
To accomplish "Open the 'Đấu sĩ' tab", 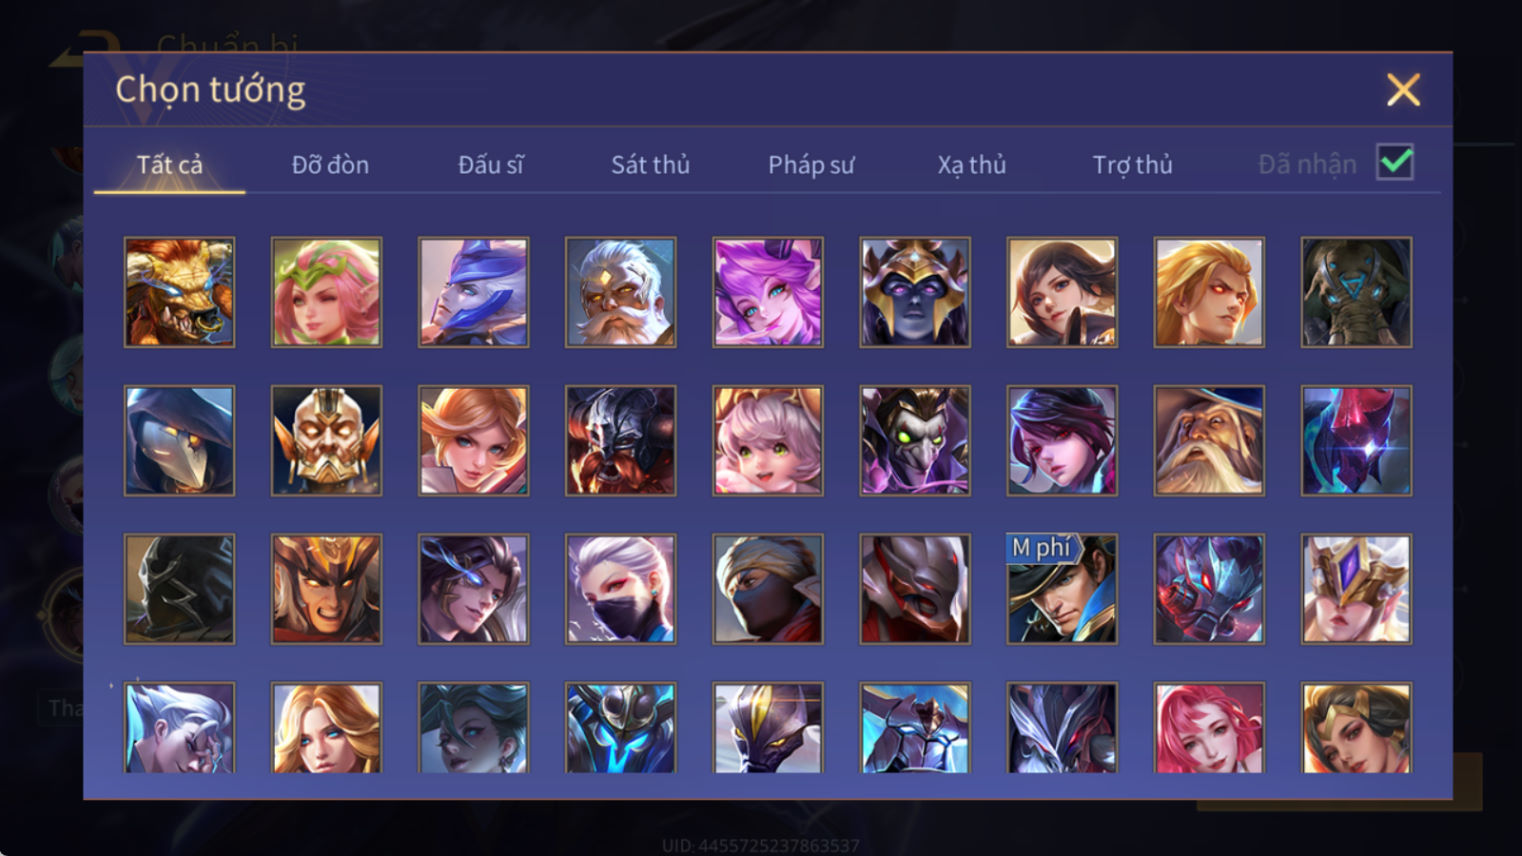I will click(490, 165).
